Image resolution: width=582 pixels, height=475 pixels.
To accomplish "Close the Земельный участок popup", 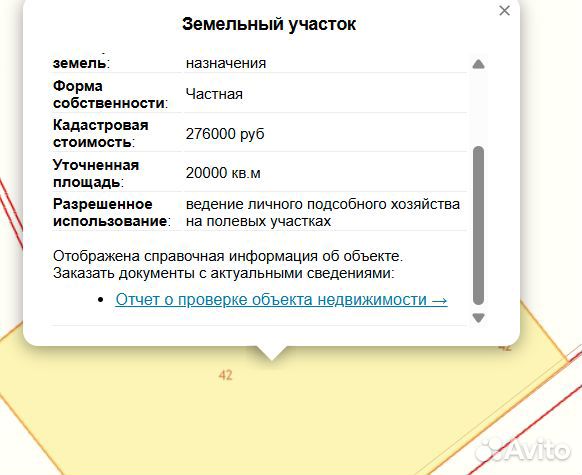I will pyautogui.click(x=504, y=11).
